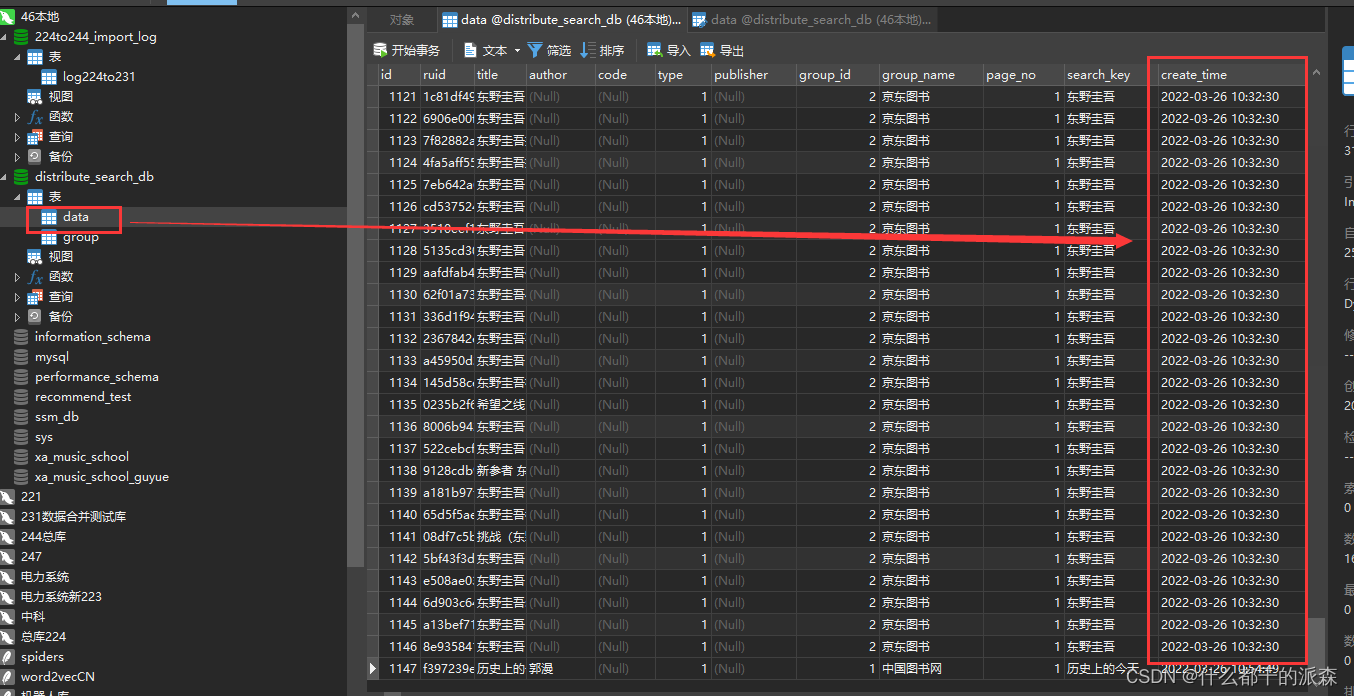Expand 查询 under 224to244_import_log
Screen dimensions: 1354x696
click(18, 136)
